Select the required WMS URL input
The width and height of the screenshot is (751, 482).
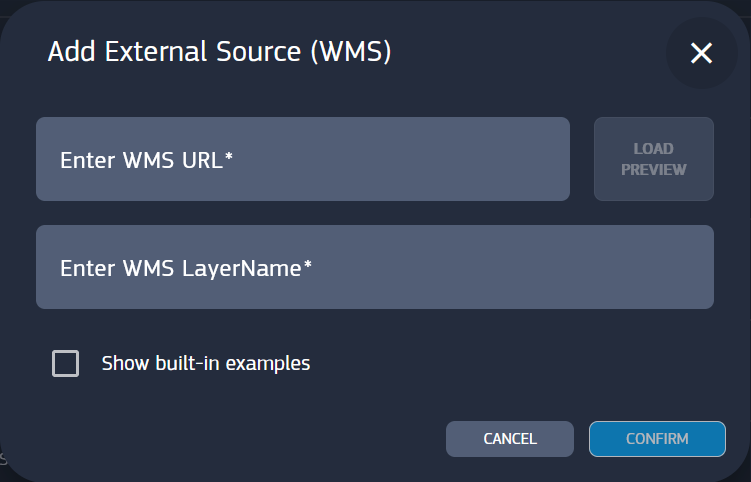(x=302, y=159)
